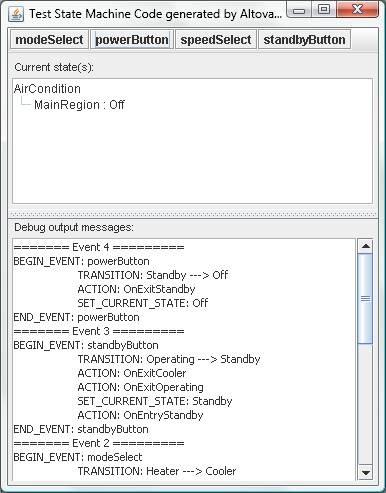
Task: Click the Java icon in title bar
Action: pos(16,14)
